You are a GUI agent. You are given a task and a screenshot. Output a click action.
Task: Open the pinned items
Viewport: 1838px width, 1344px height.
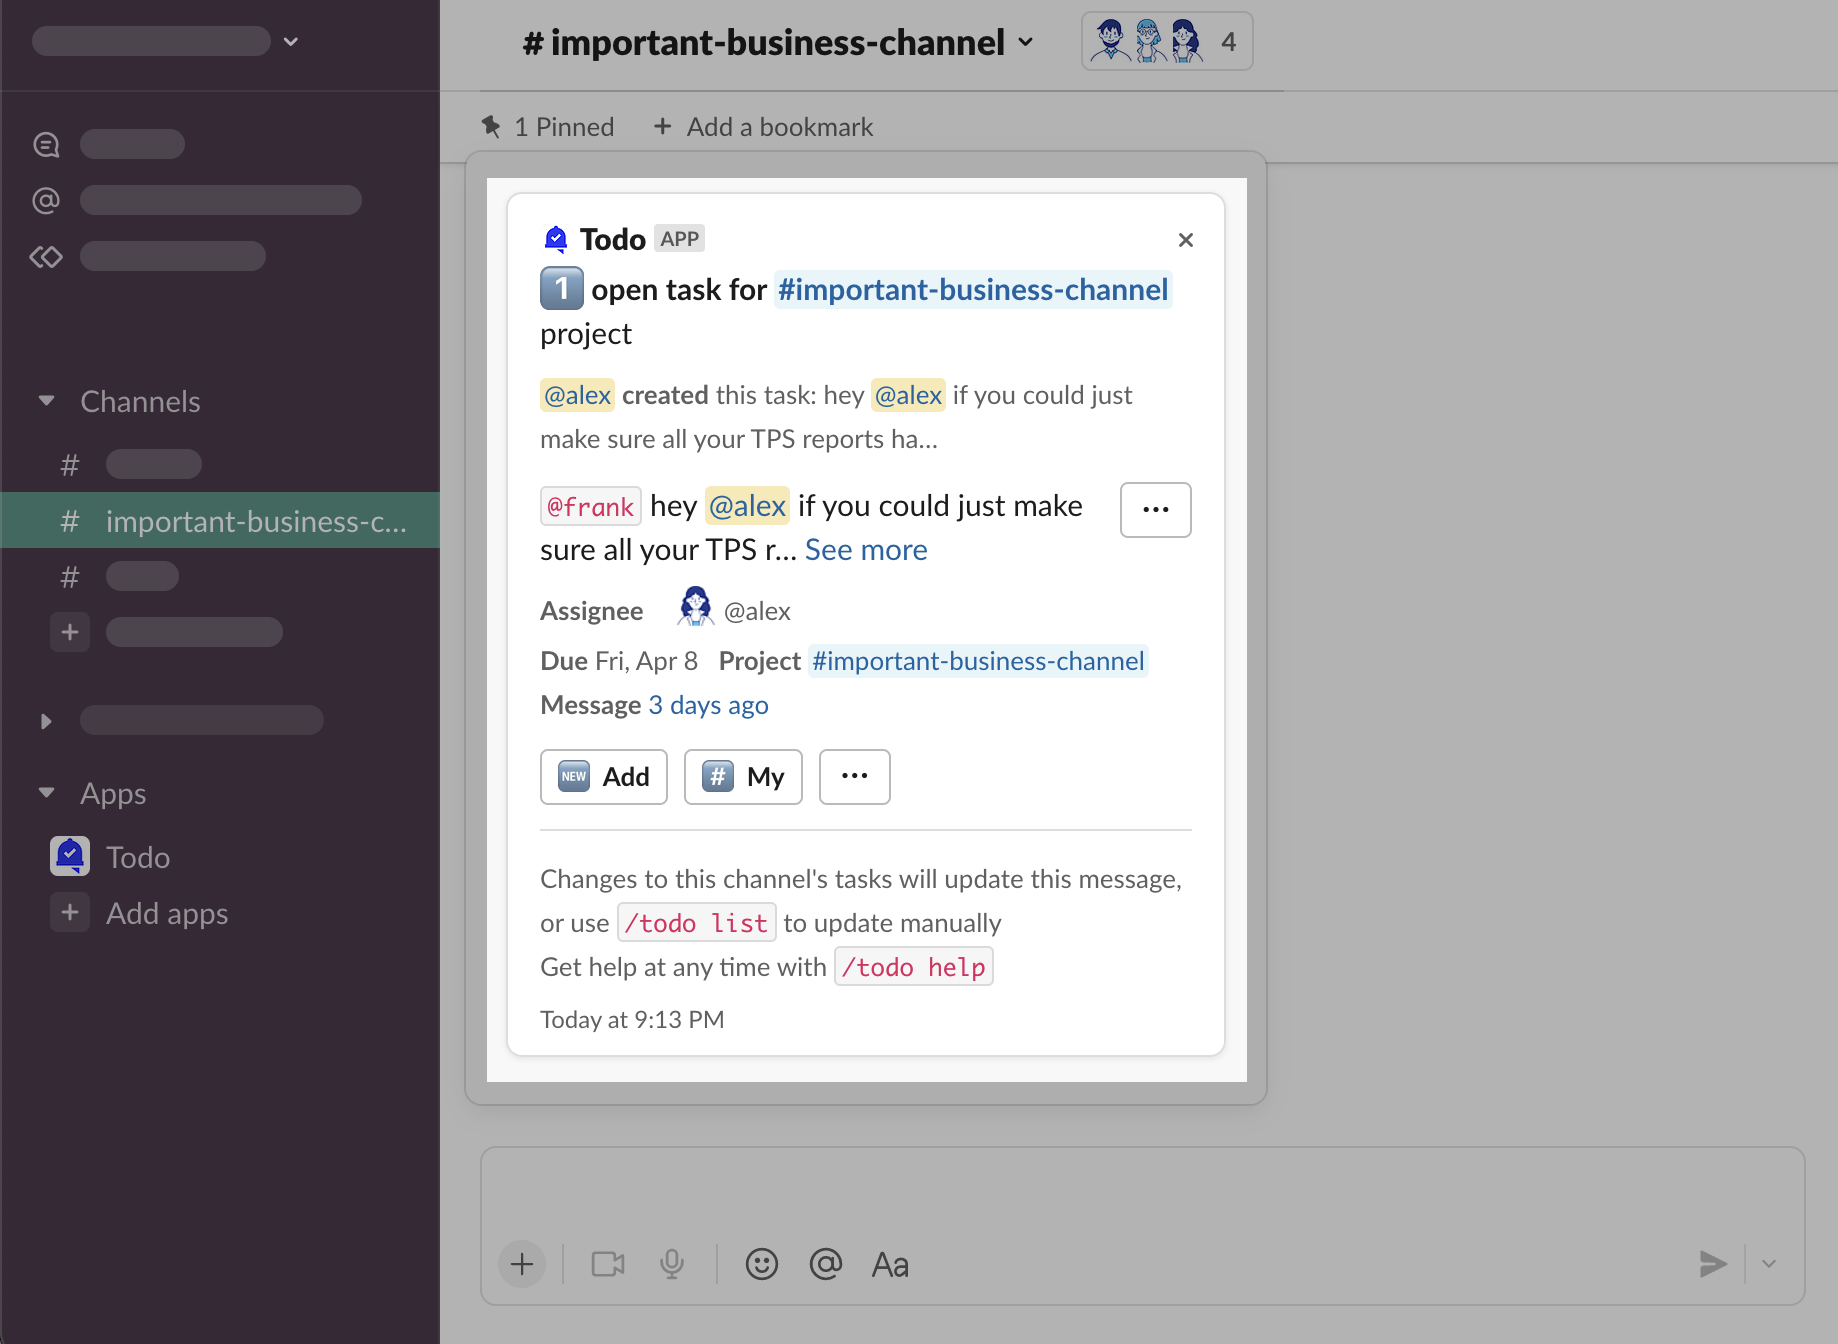(548, 127)
